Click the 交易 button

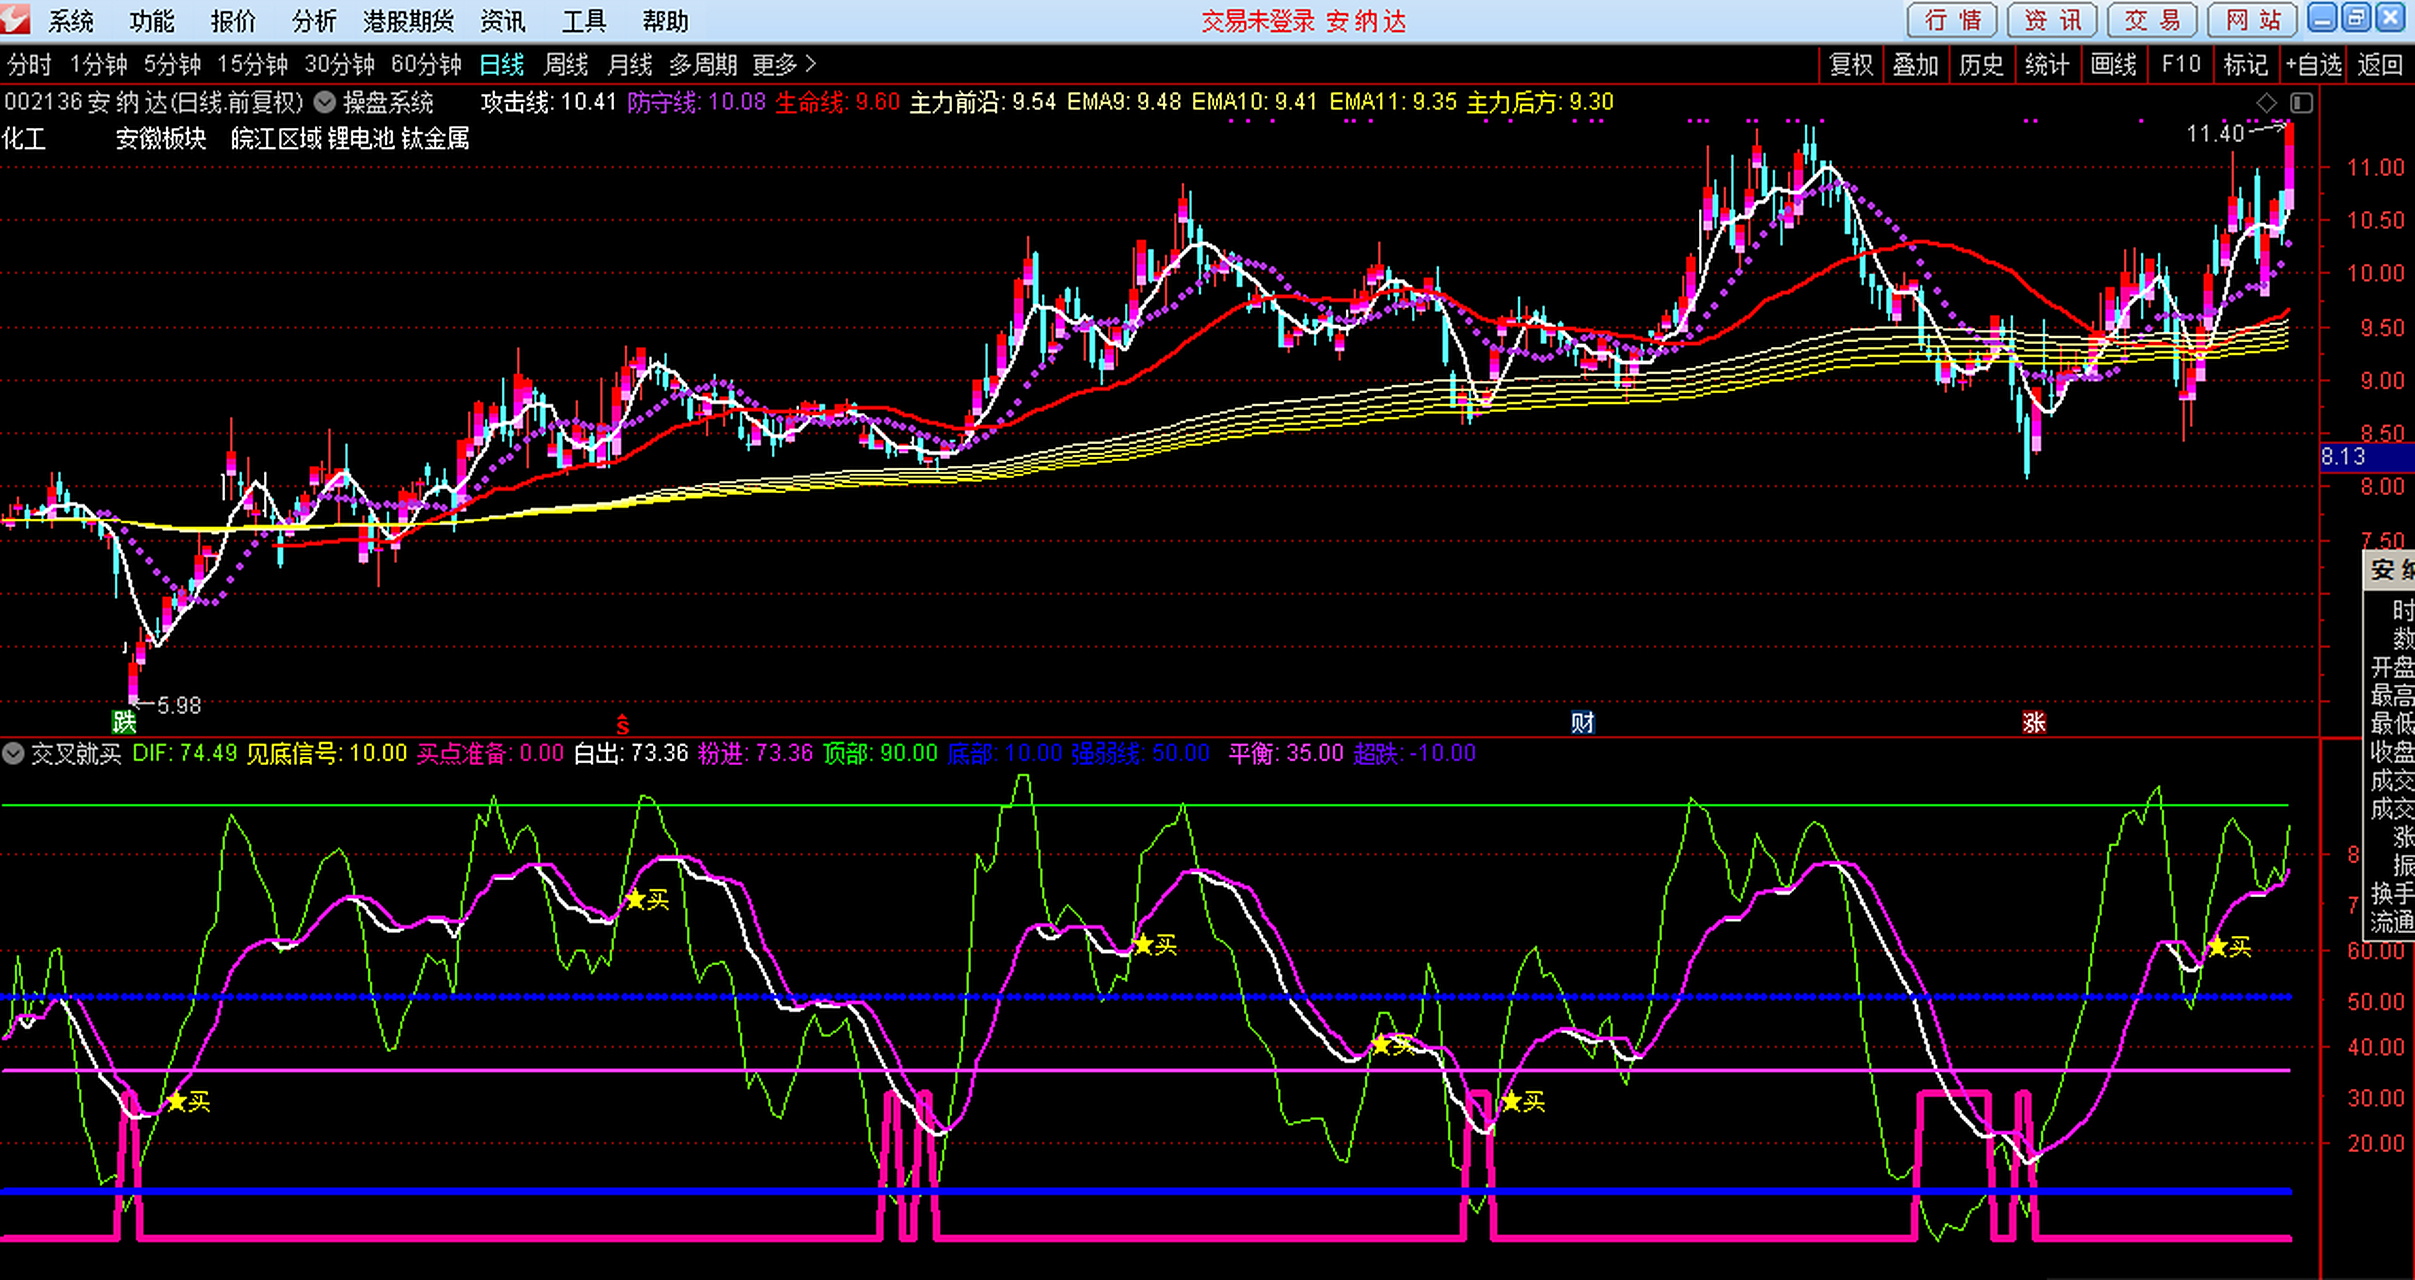(2152, 20)
